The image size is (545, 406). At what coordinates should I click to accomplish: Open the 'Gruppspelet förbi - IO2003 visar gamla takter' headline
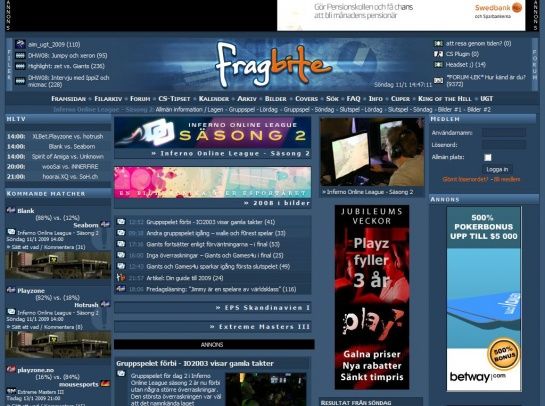tap(195, 363)
